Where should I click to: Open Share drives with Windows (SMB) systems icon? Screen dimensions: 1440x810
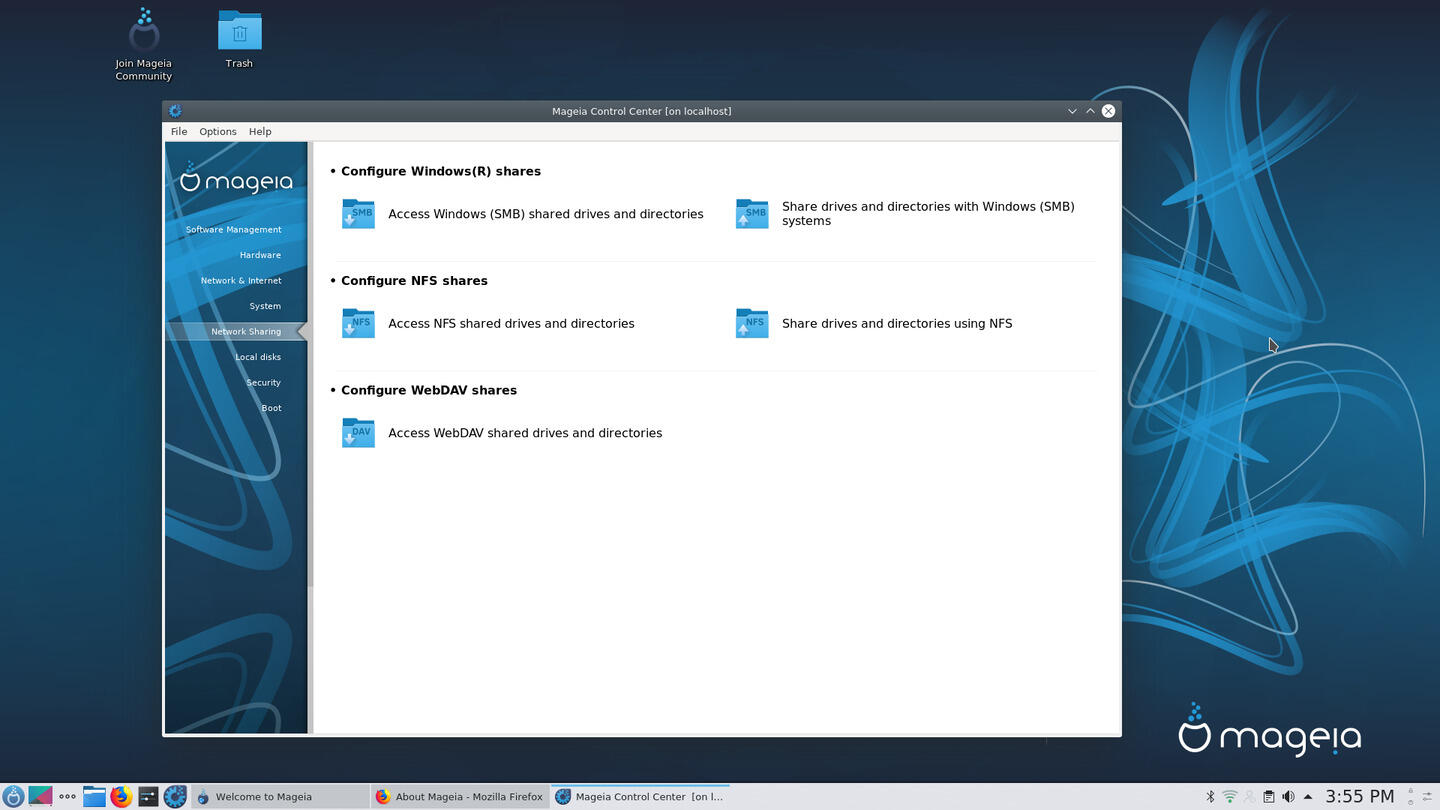[x=752, y=214]
